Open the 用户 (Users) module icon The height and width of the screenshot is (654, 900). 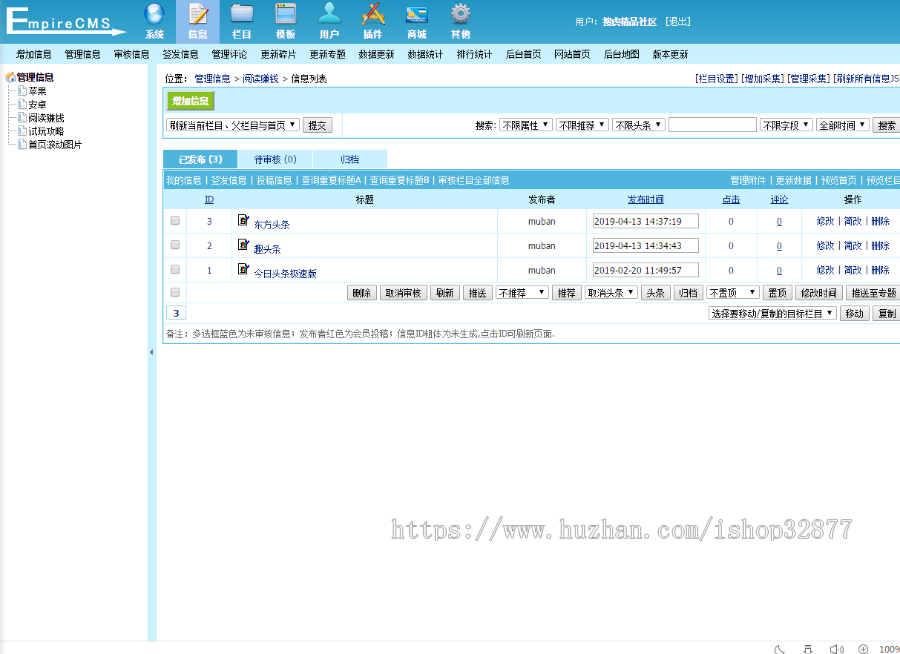329,20
